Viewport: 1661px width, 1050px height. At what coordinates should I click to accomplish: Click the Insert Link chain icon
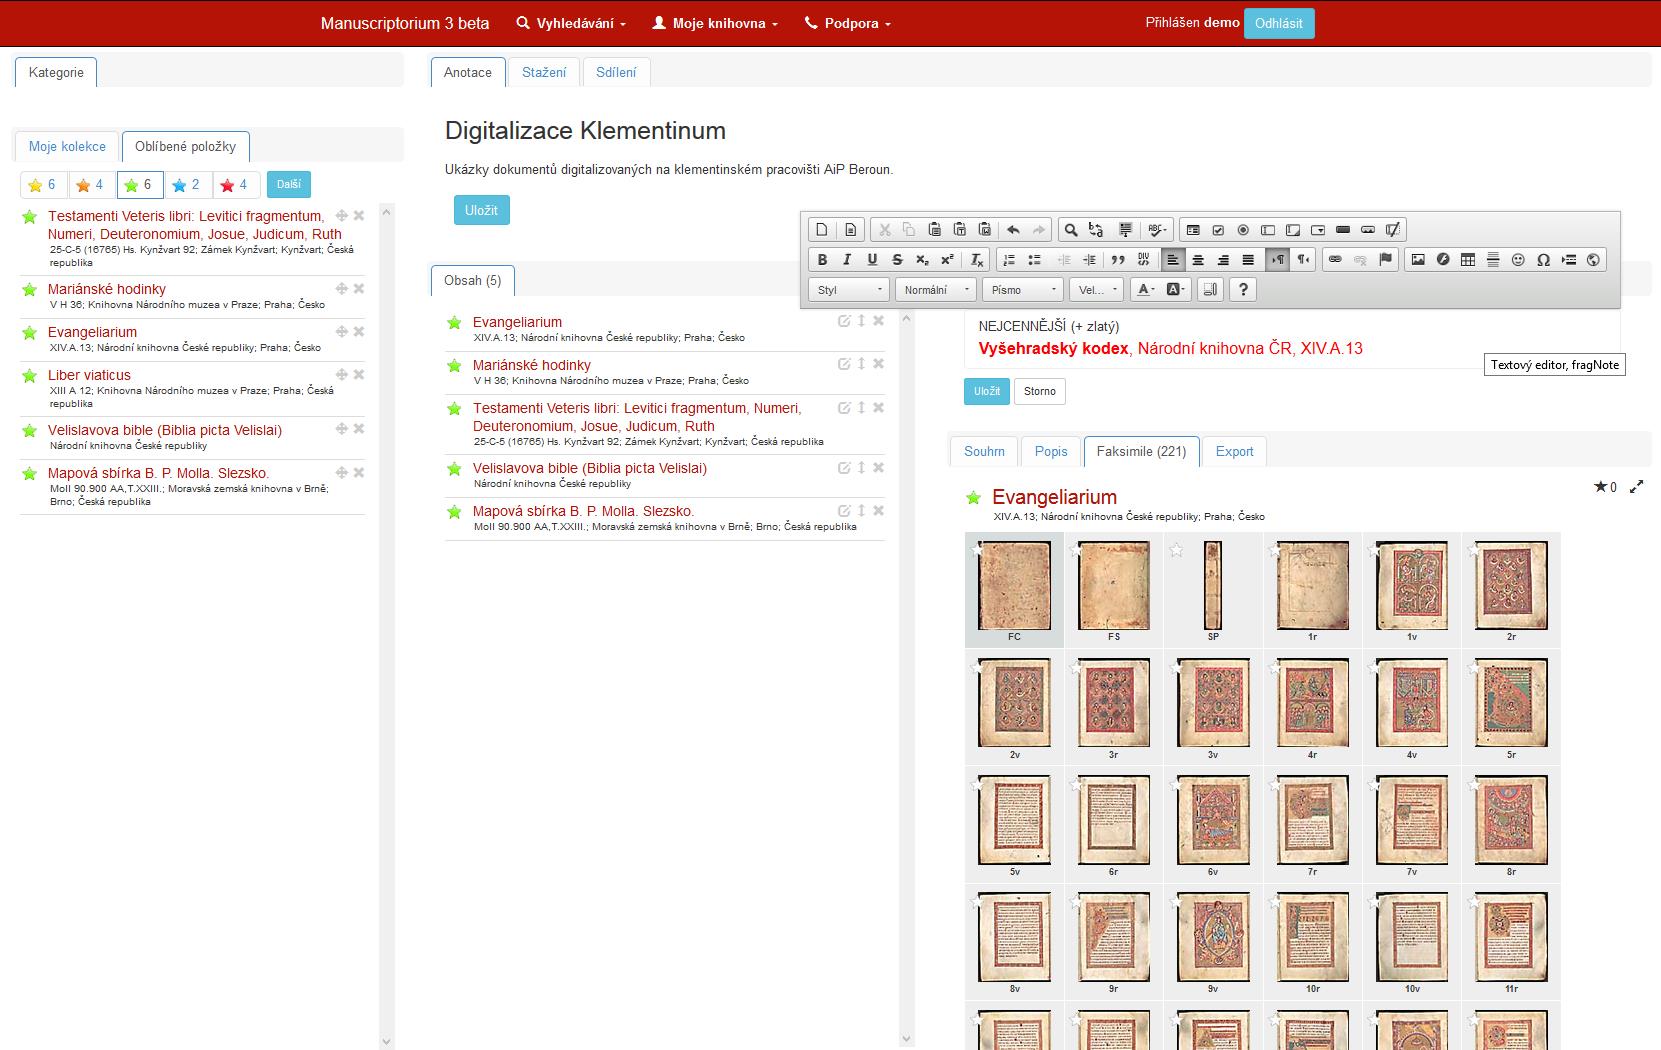(x=1335, y=259)
